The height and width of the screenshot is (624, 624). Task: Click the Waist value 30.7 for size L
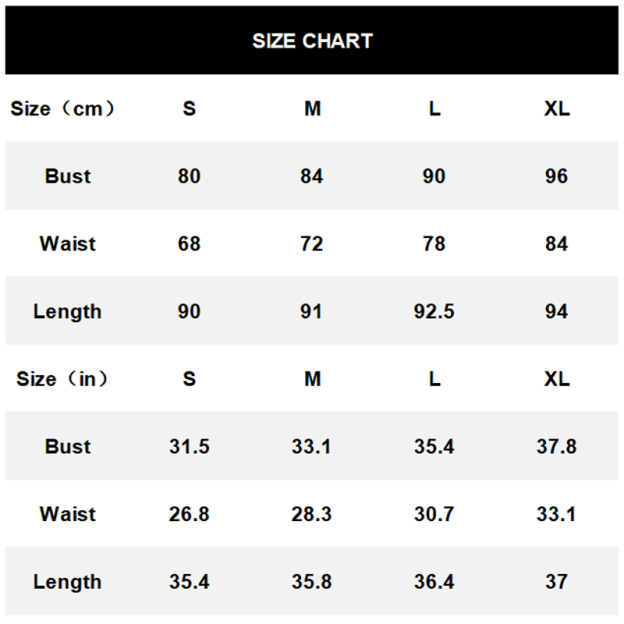(x=434, y=514)
